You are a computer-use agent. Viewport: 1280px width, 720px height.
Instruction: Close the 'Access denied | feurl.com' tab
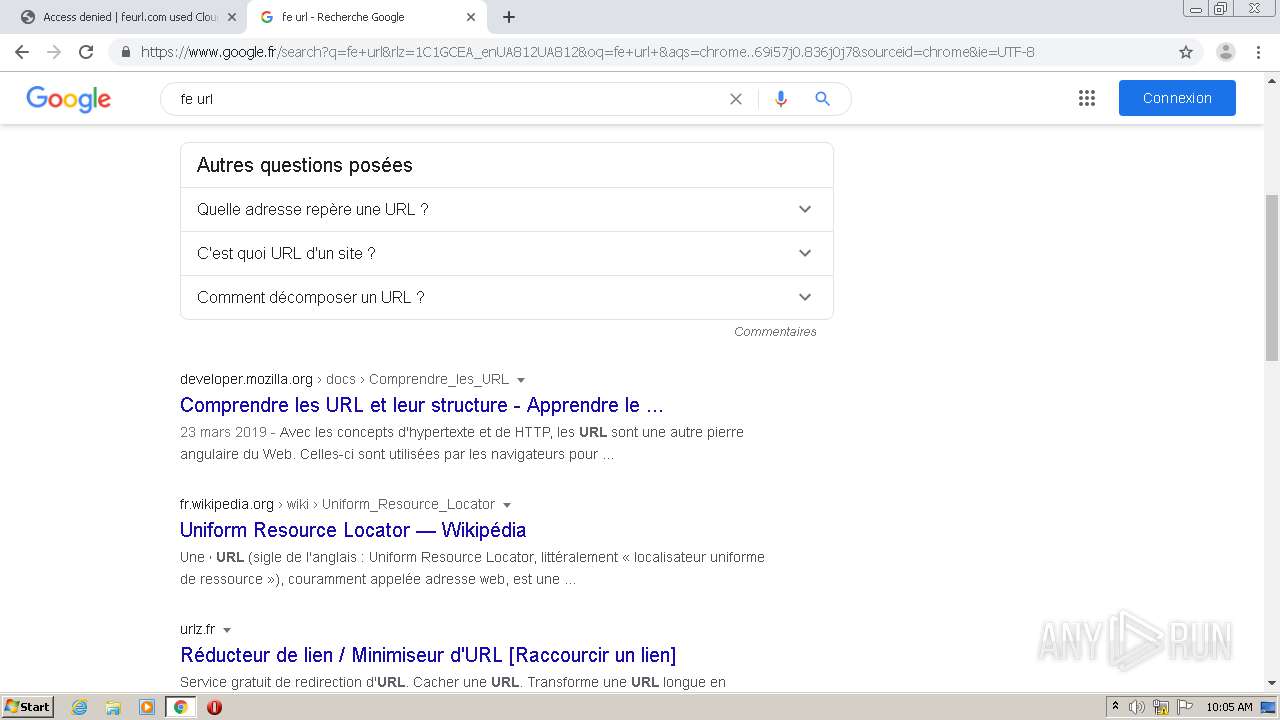coord(231,17)
